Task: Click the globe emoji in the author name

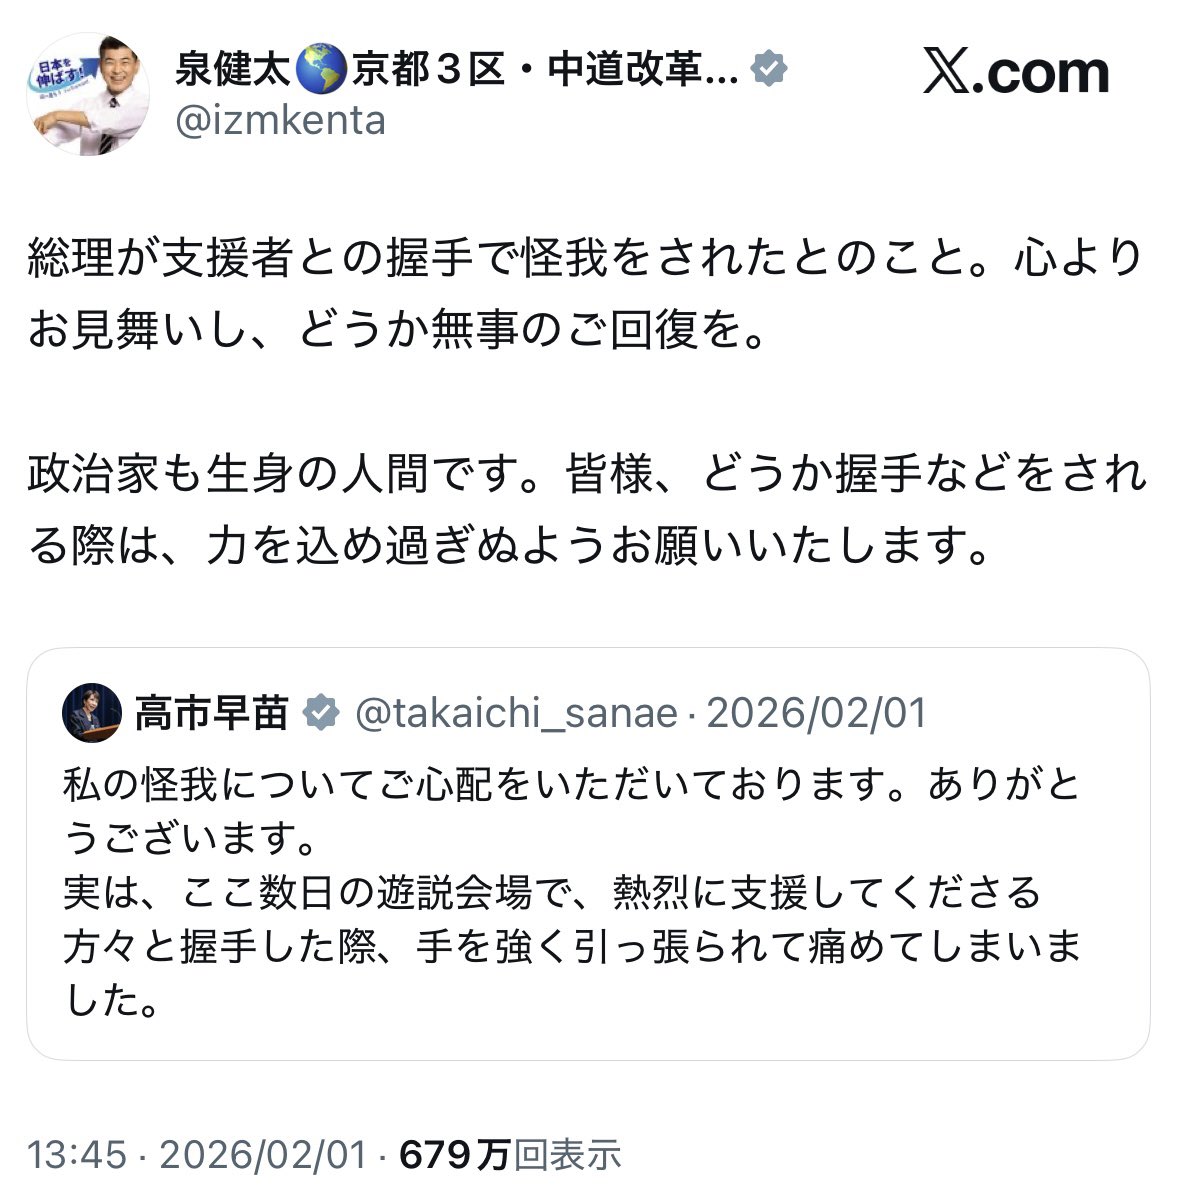Action: click(x=320, y=69)
